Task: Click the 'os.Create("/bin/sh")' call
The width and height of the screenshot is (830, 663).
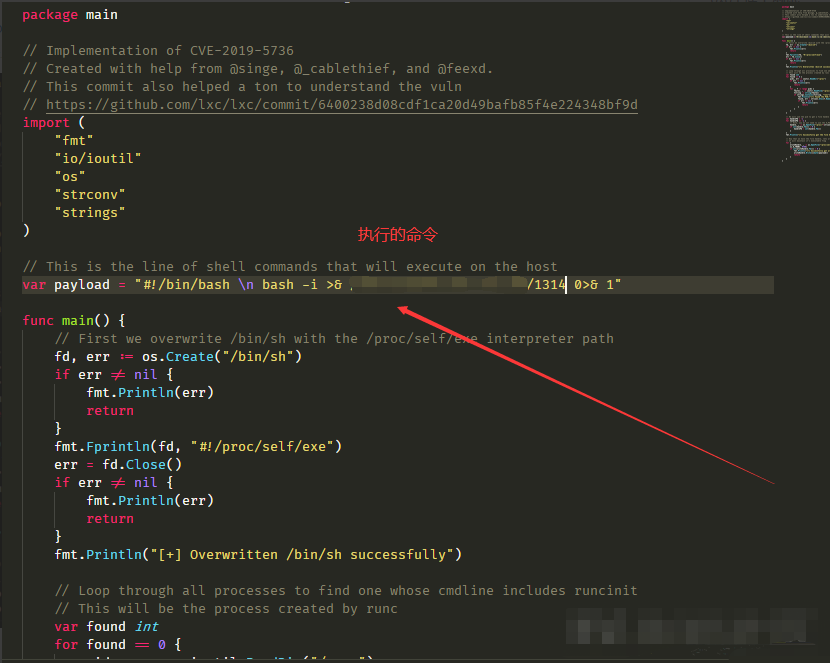Action: (222, 357)
